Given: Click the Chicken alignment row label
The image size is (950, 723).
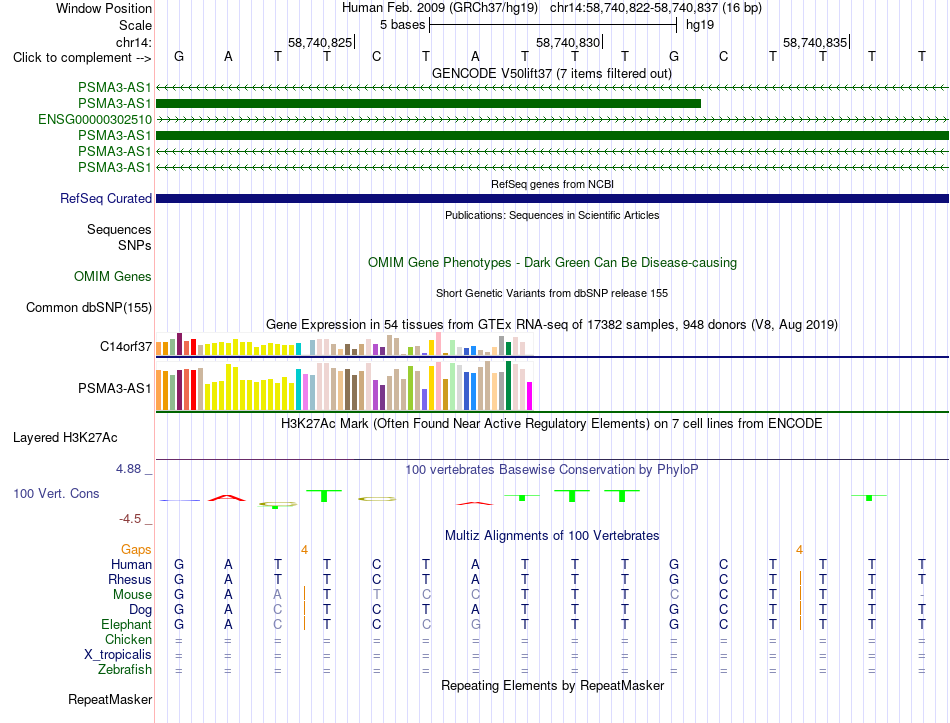Looking at the screenshot, I should [x=128, y=639].
